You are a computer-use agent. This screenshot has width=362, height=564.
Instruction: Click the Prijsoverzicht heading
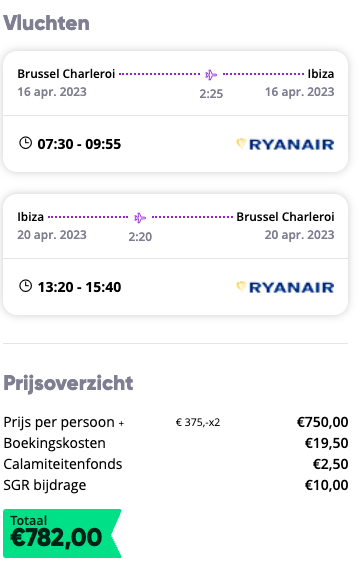click(68, 383)
